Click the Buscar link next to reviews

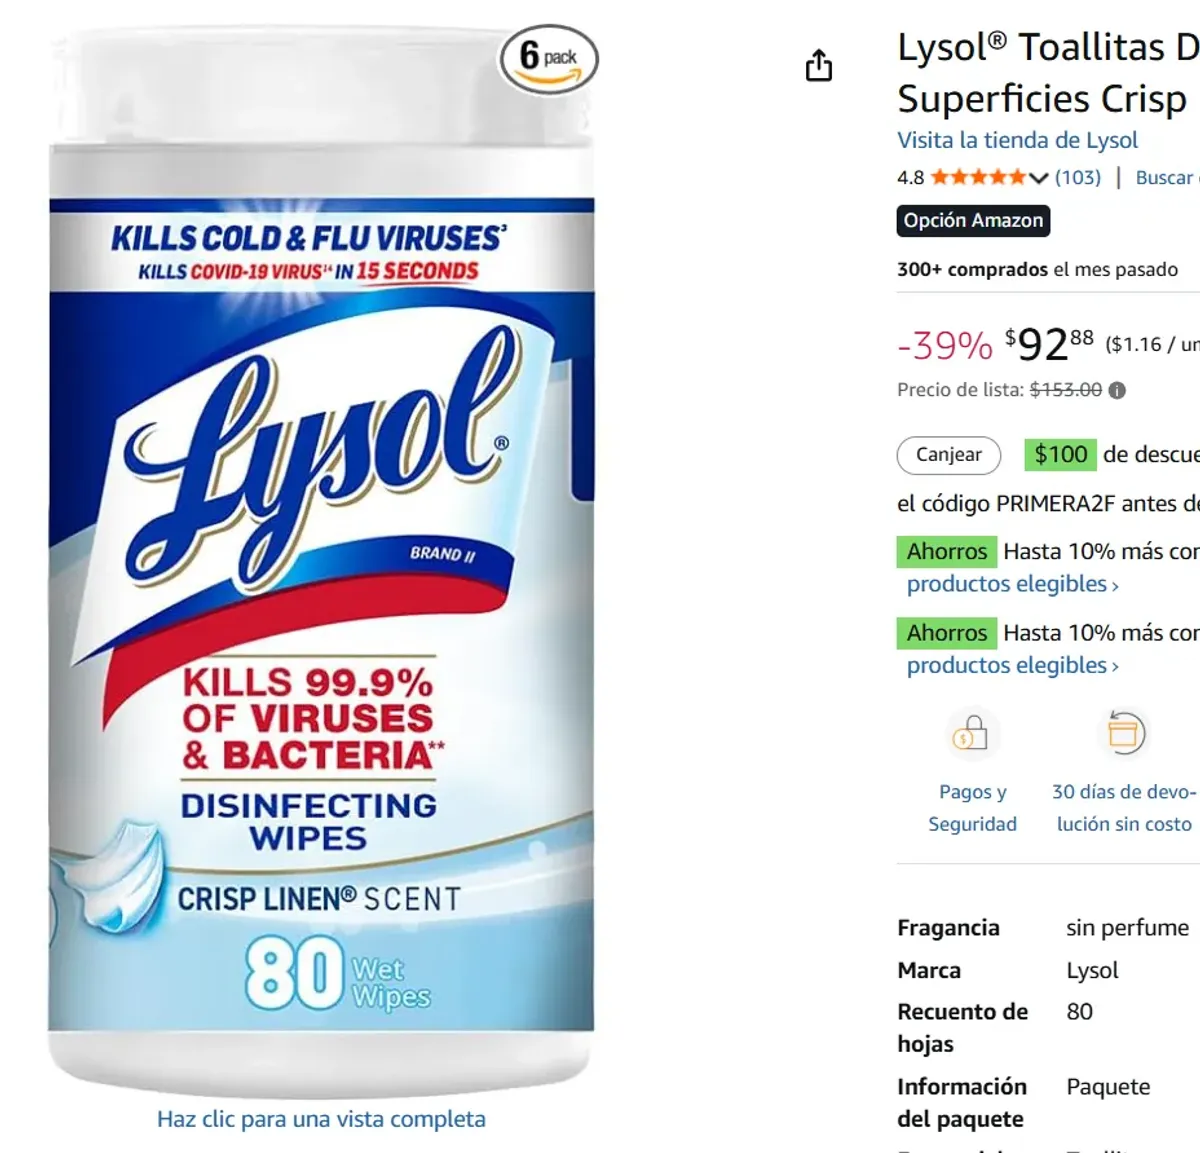pos(1166,177)
